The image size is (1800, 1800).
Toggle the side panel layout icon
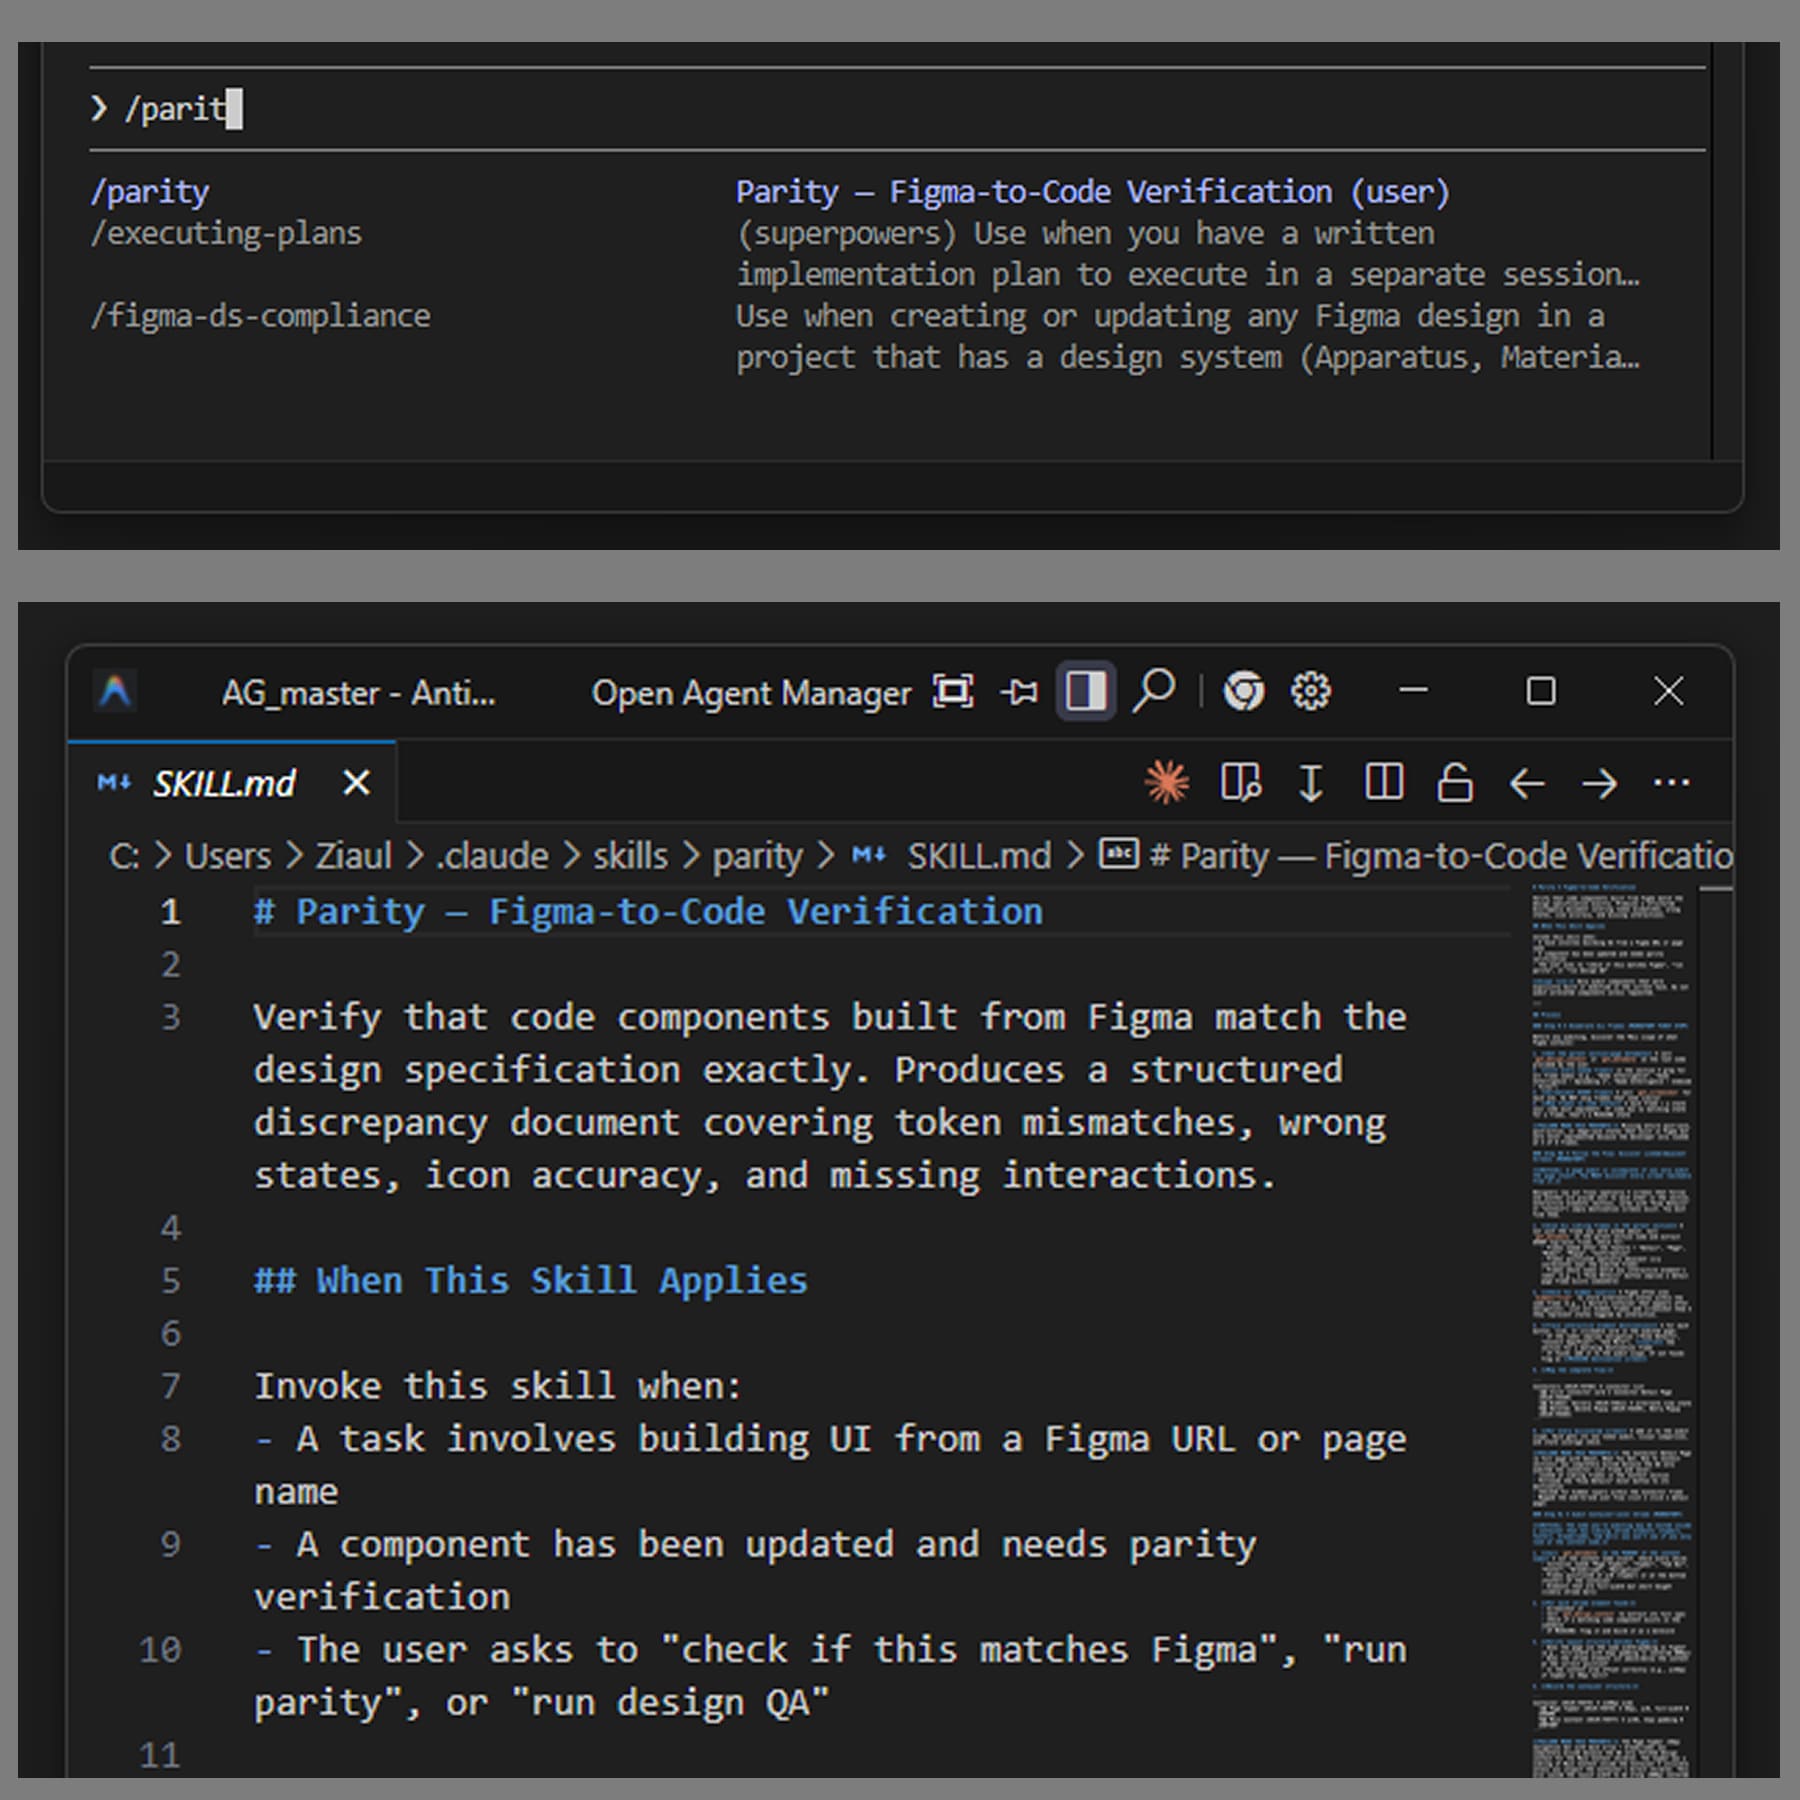(1086, 691)
